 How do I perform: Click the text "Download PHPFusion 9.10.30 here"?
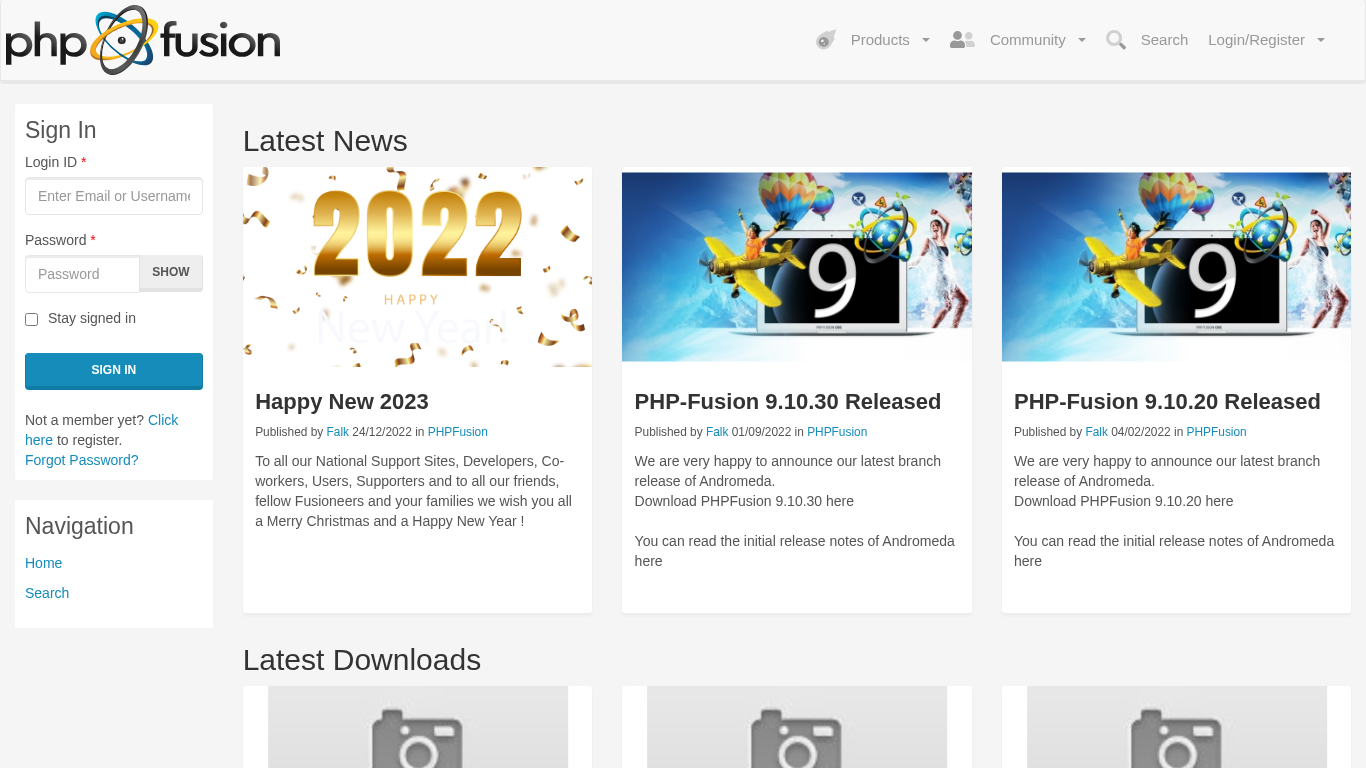744,501
